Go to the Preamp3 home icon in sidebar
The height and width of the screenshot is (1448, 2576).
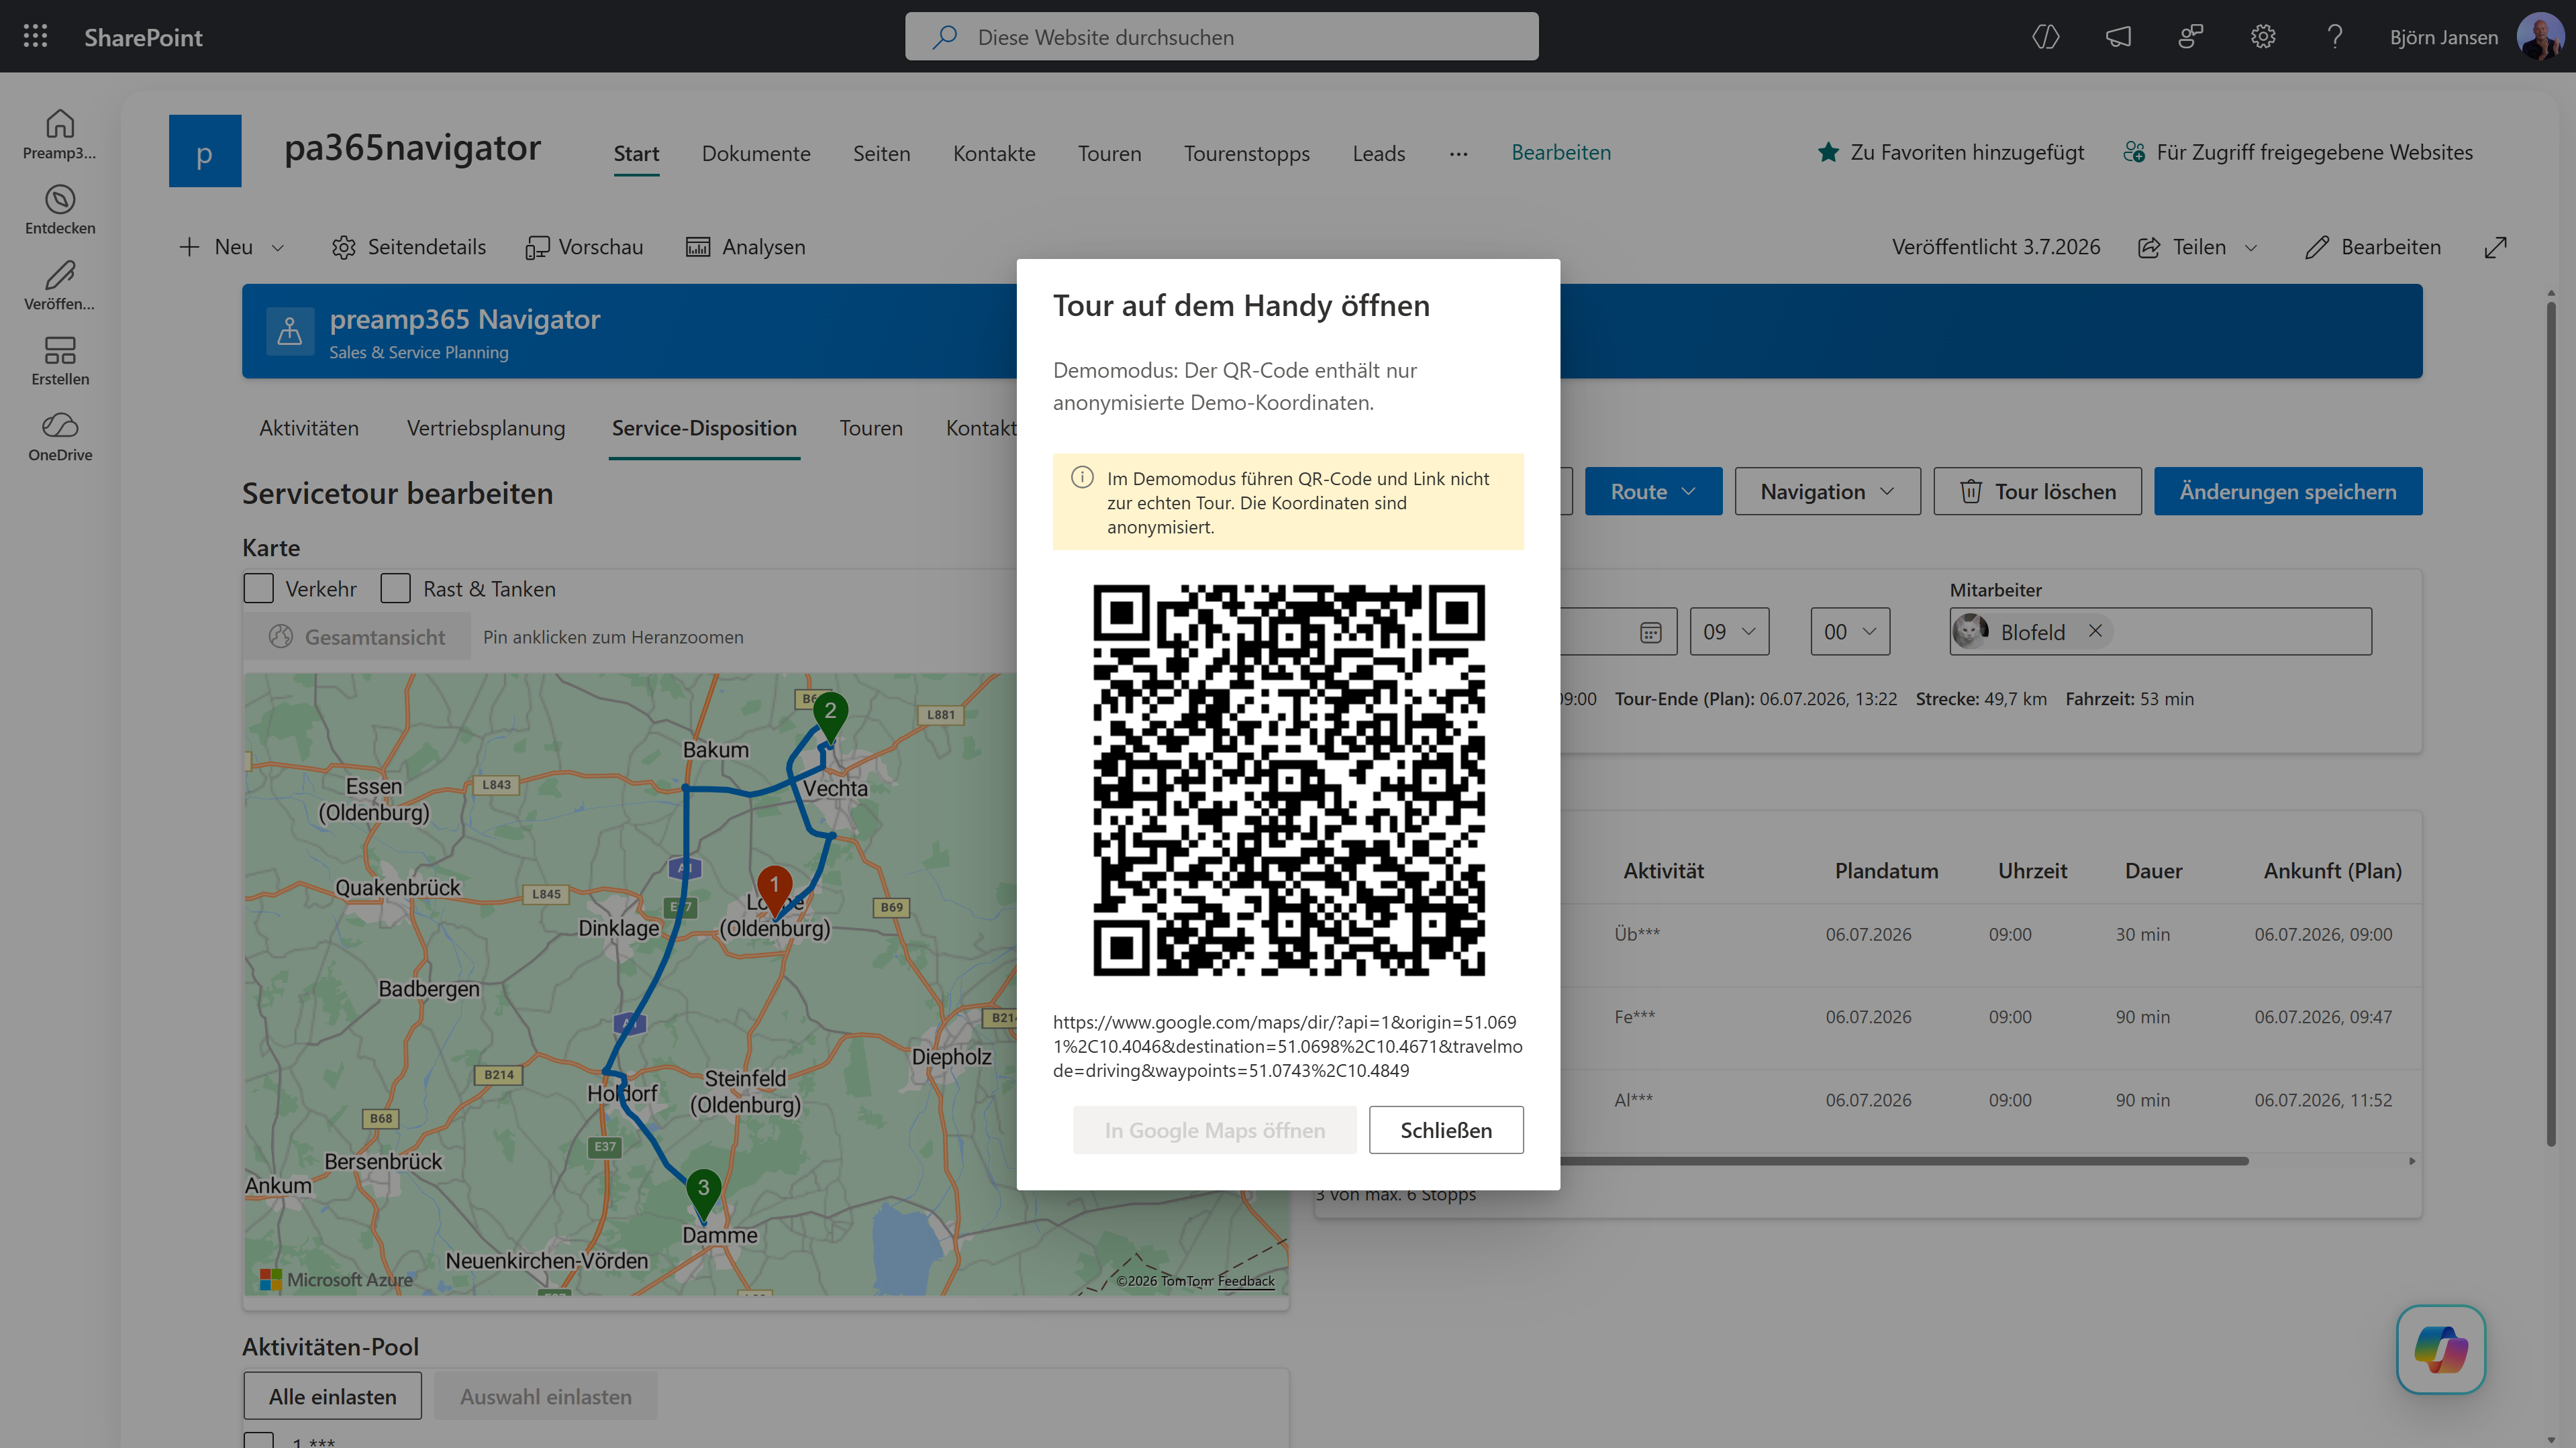pyautogui.click(x=60, y=134)
